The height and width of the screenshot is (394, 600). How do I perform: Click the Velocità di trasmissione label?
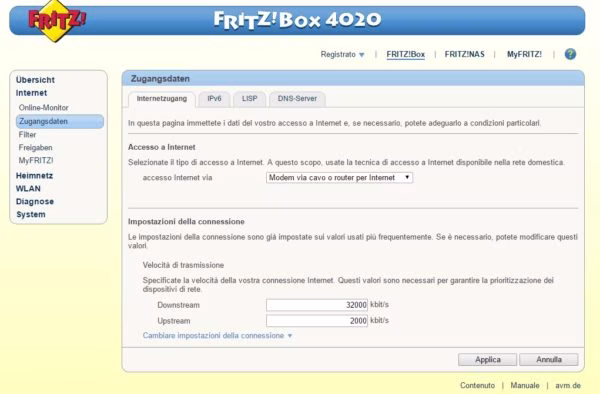pyautogui.click(x=183, y=265)
